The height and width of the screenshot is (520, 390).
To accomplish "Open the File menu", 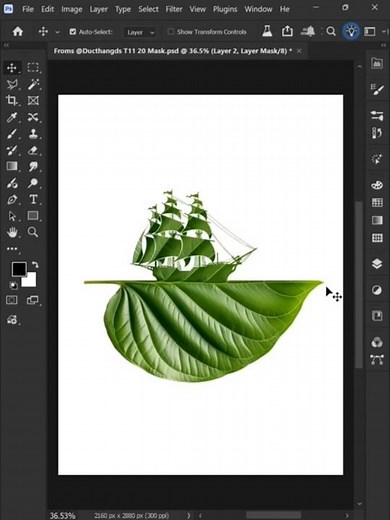I will point(28,9).
